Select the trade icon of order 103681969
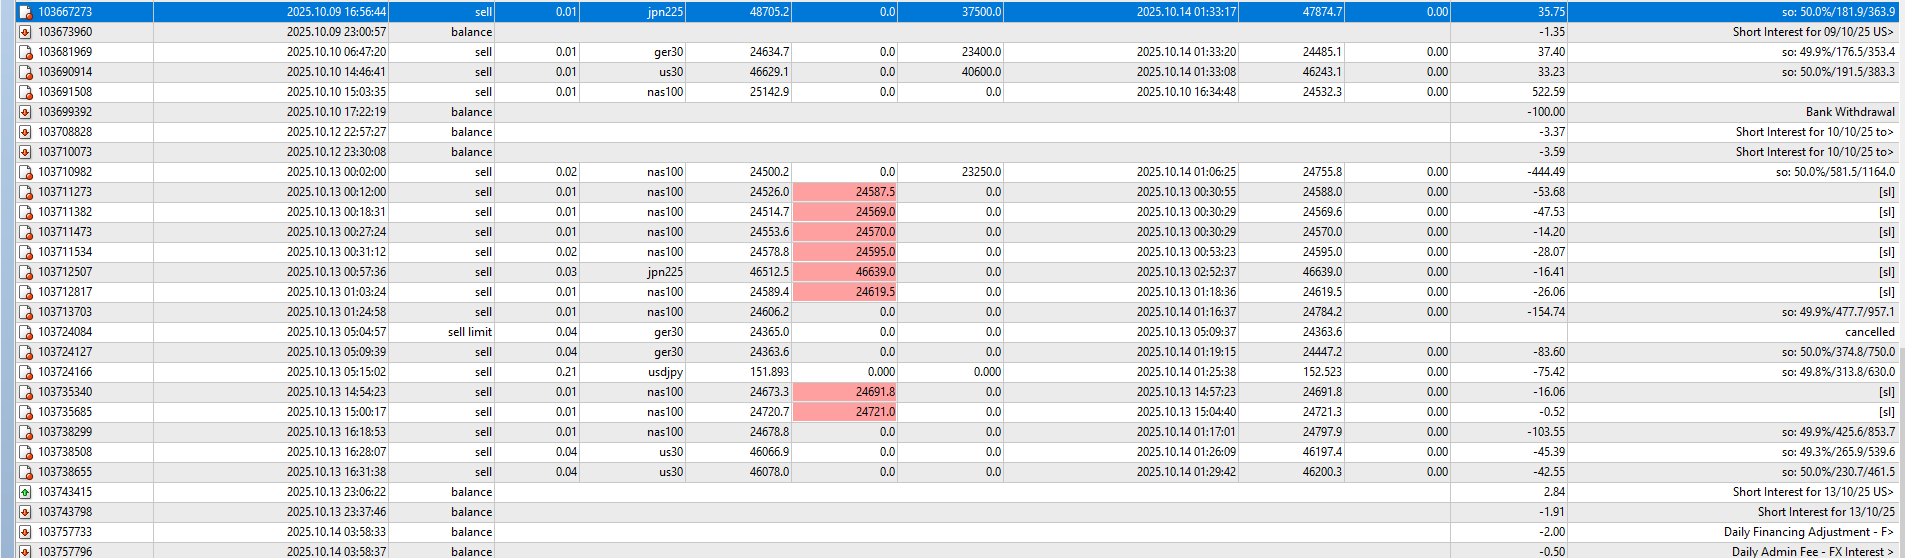 click(x=25, y=52)
